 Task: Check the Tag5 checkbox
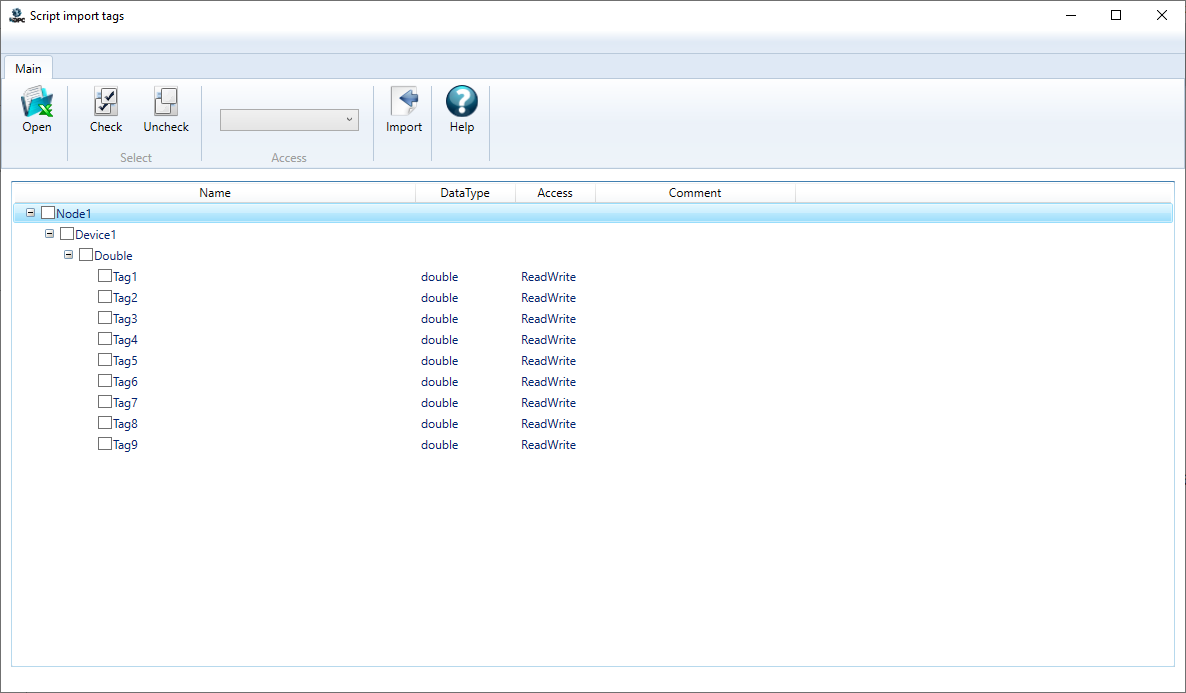coord(104,359)
